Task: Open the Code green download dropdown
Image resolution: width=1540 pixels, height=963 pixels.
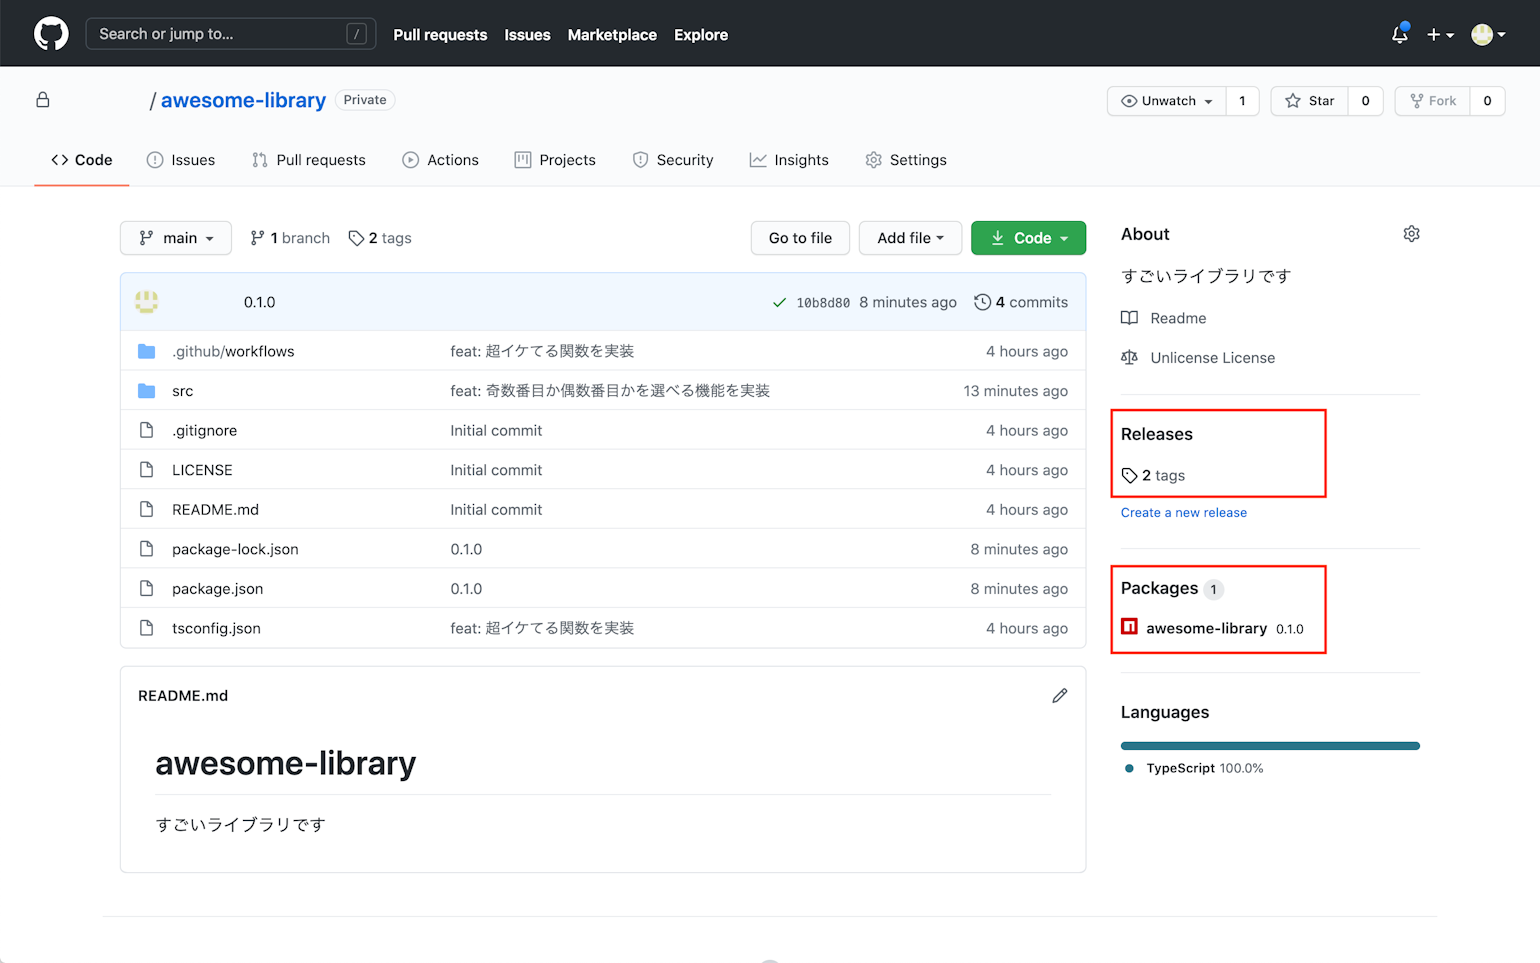Action: [x=1028, y=238]
